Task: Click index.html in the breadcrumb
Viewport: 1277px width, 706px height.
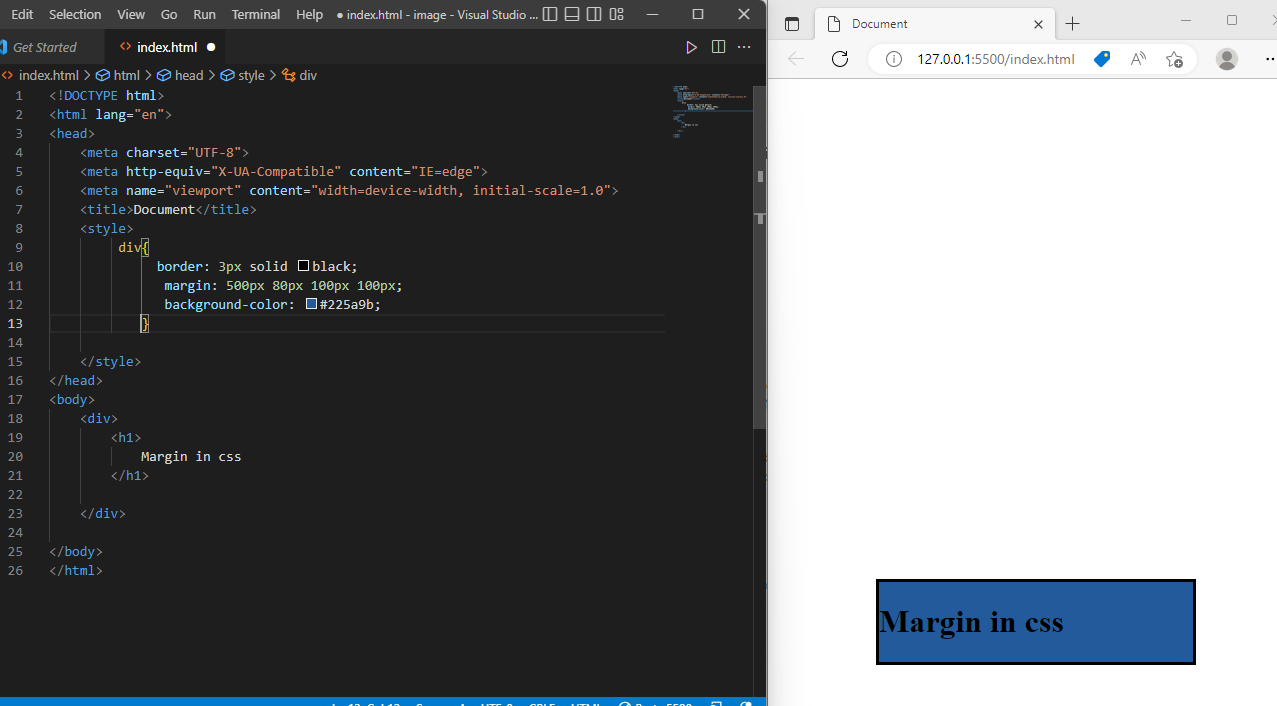Action: [x=48, y=75]
